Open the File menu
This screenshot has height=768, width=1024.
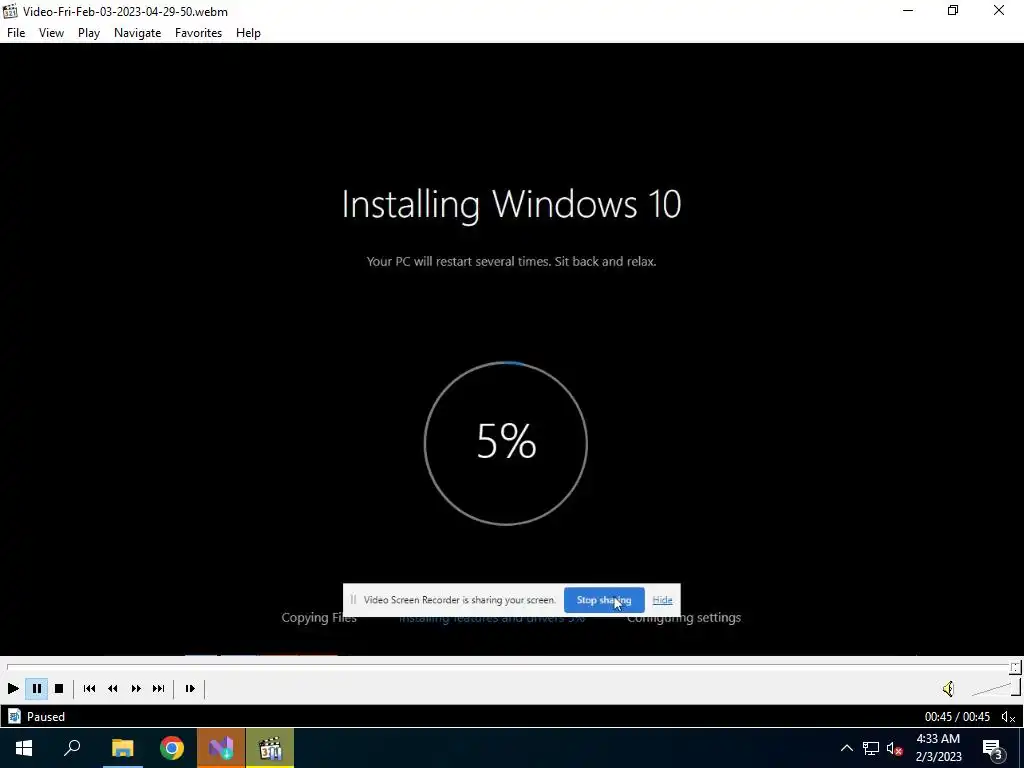click(x=16, y=33)
